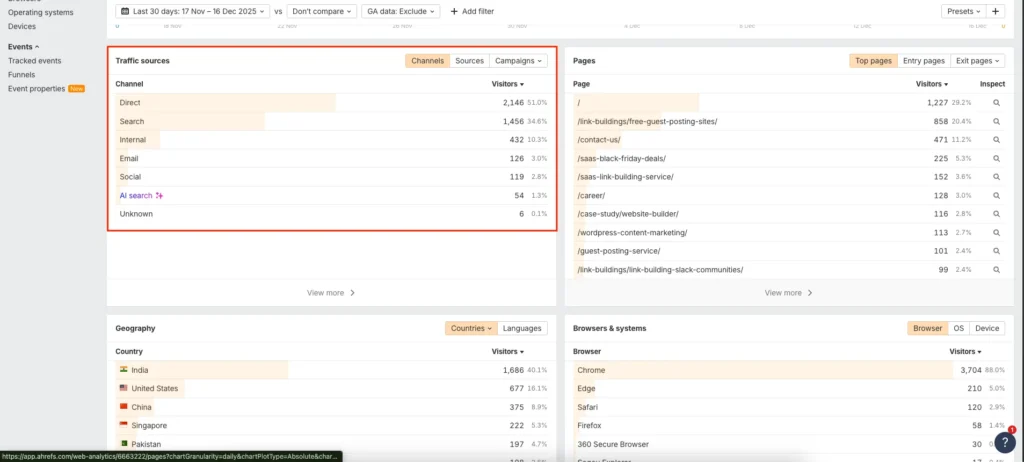Open the help question mark bubble
Screen dimensions: 1024x462
point(1005,442)
